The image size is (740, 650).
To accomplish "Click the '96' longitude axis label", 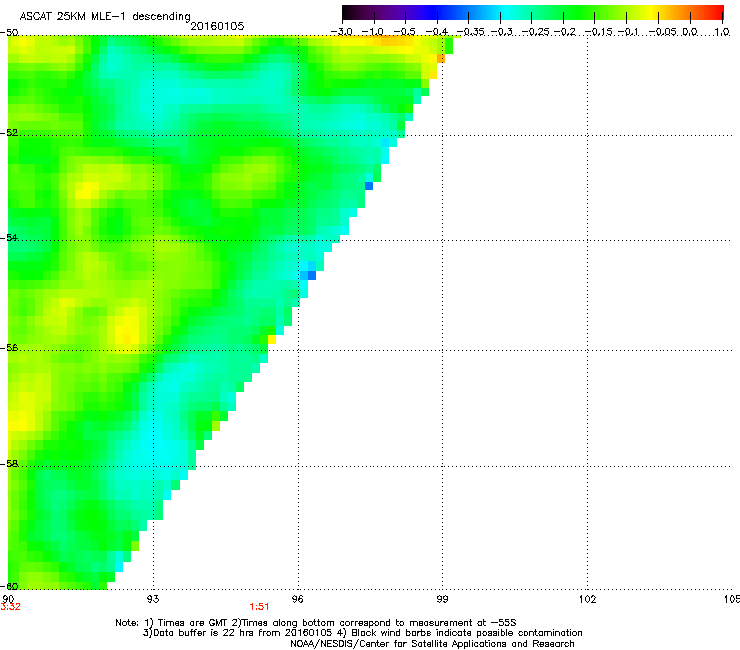I will (298, 599).
